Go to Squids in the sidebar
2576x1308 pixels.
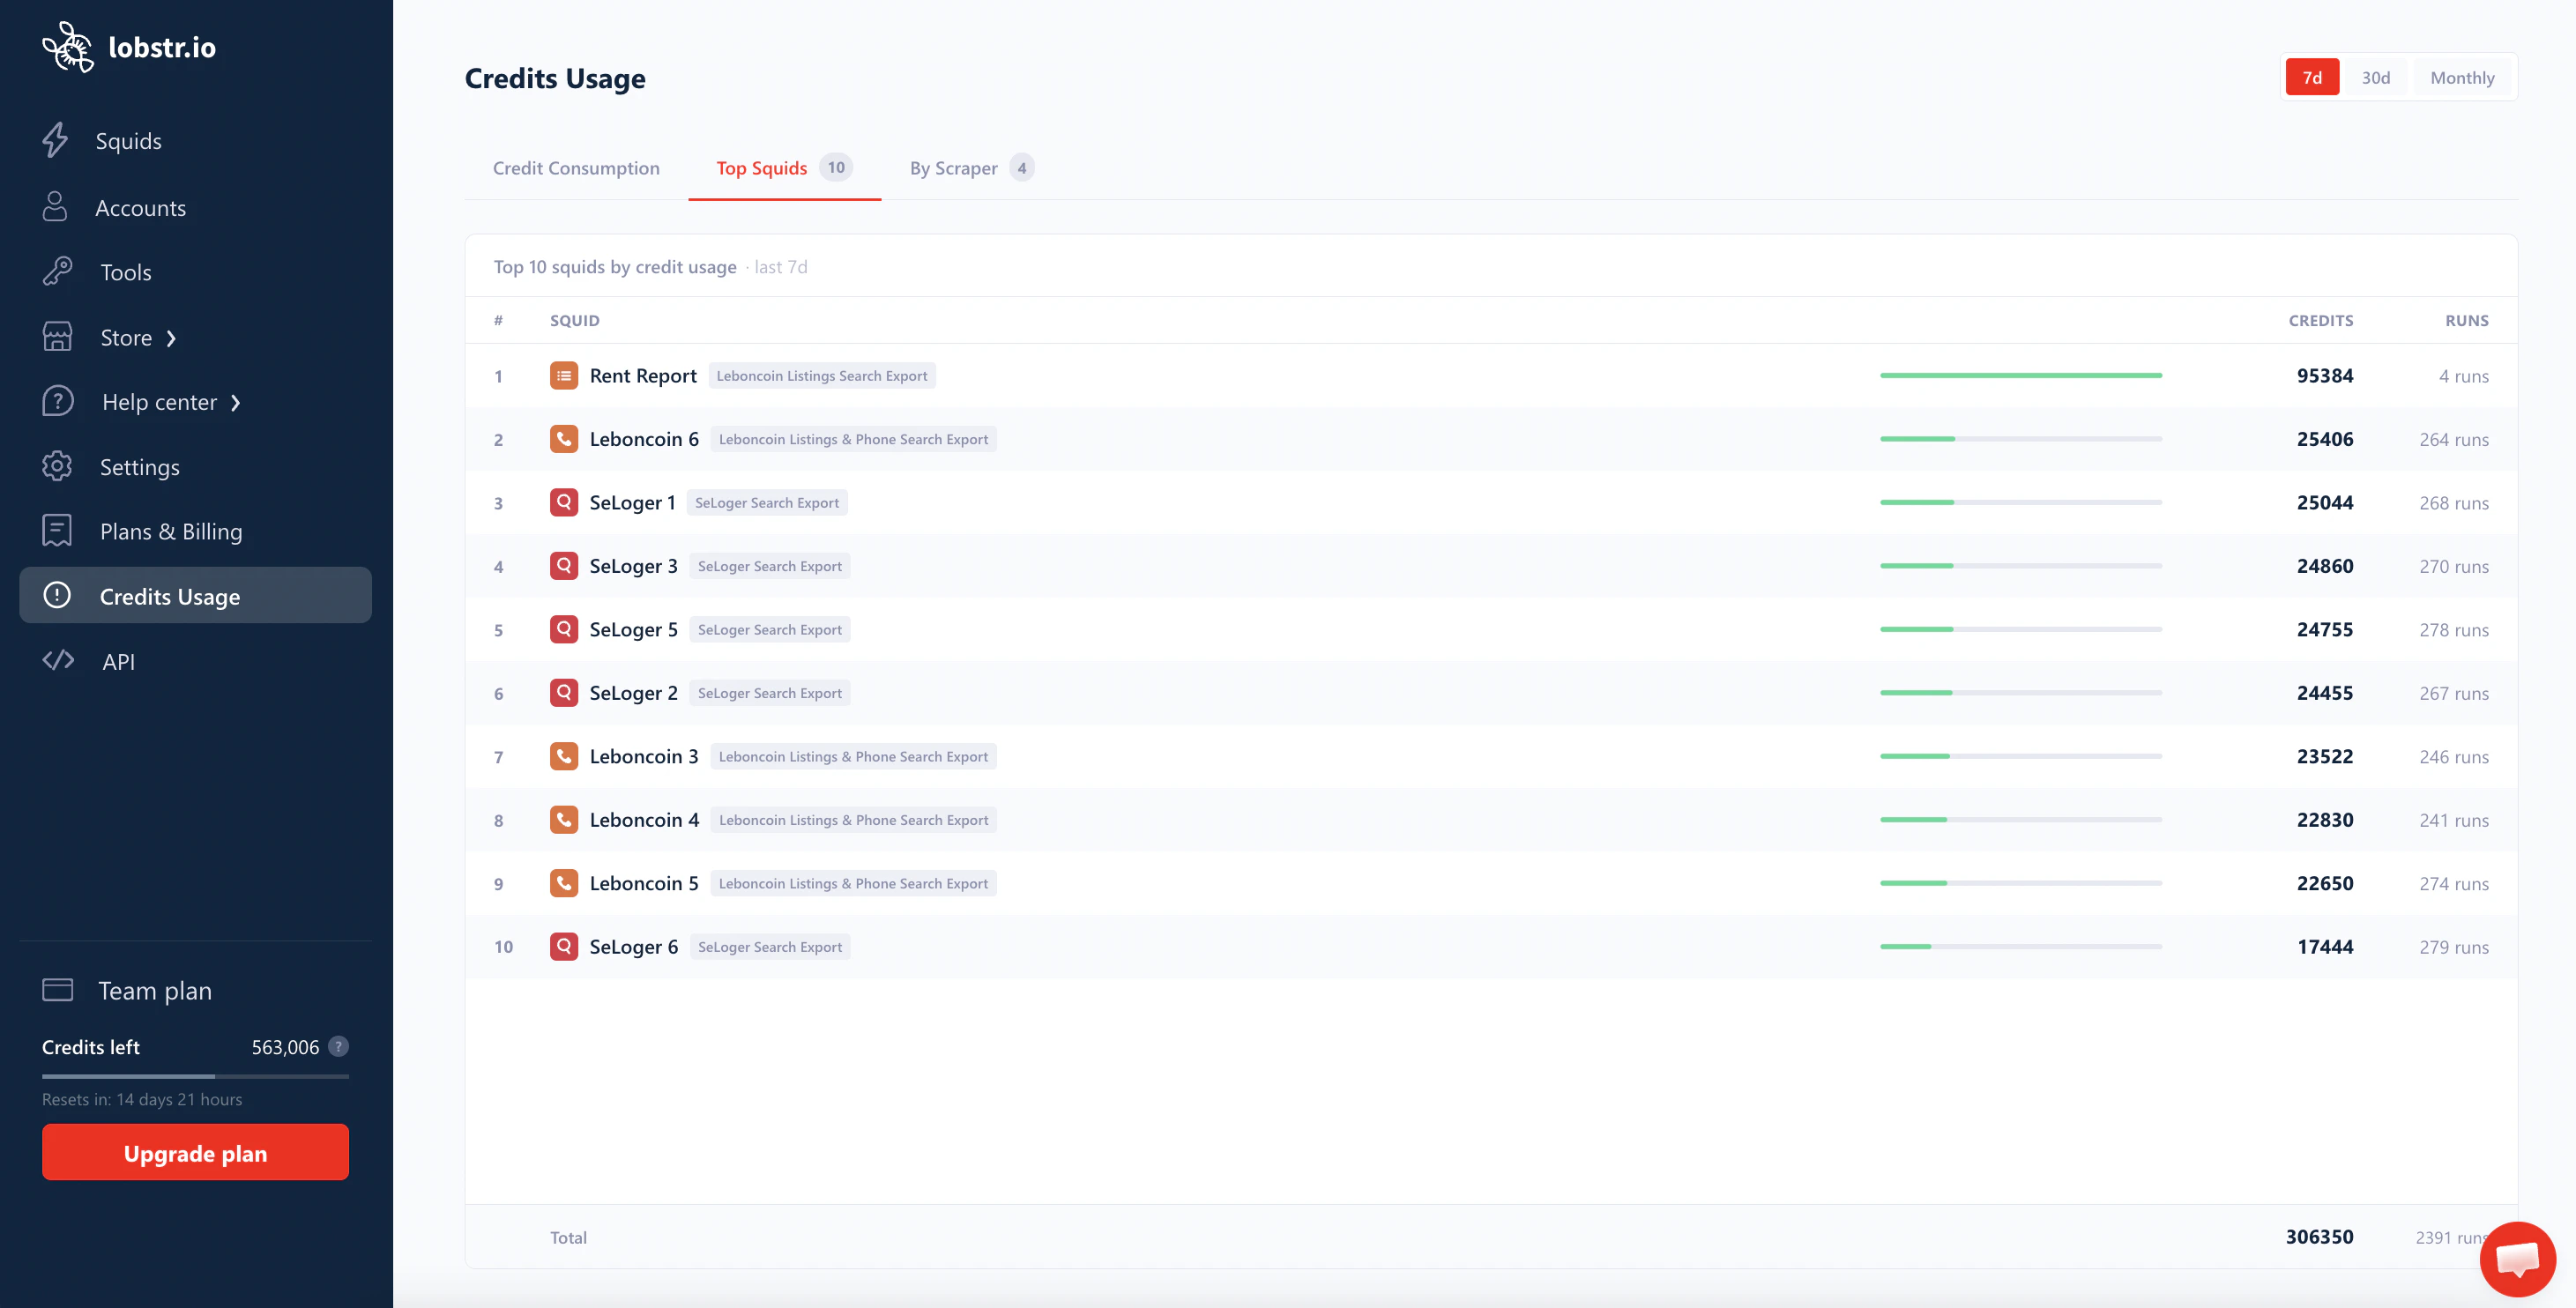128,141
